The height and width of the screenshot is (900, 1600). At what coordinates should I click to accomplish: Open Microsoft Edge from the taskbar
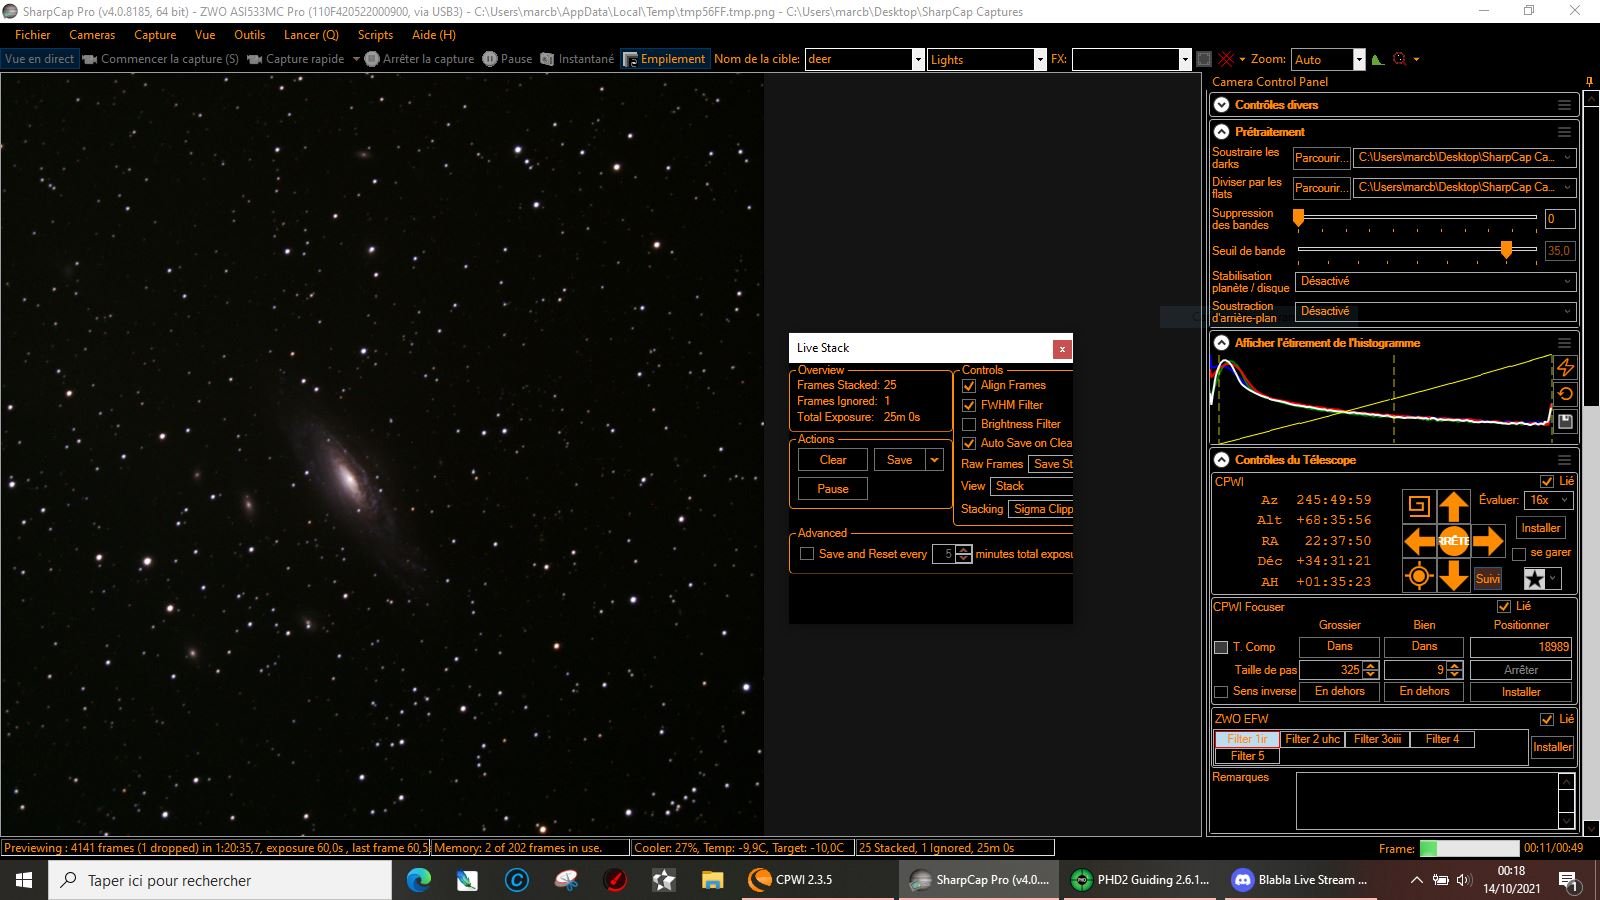419,880
